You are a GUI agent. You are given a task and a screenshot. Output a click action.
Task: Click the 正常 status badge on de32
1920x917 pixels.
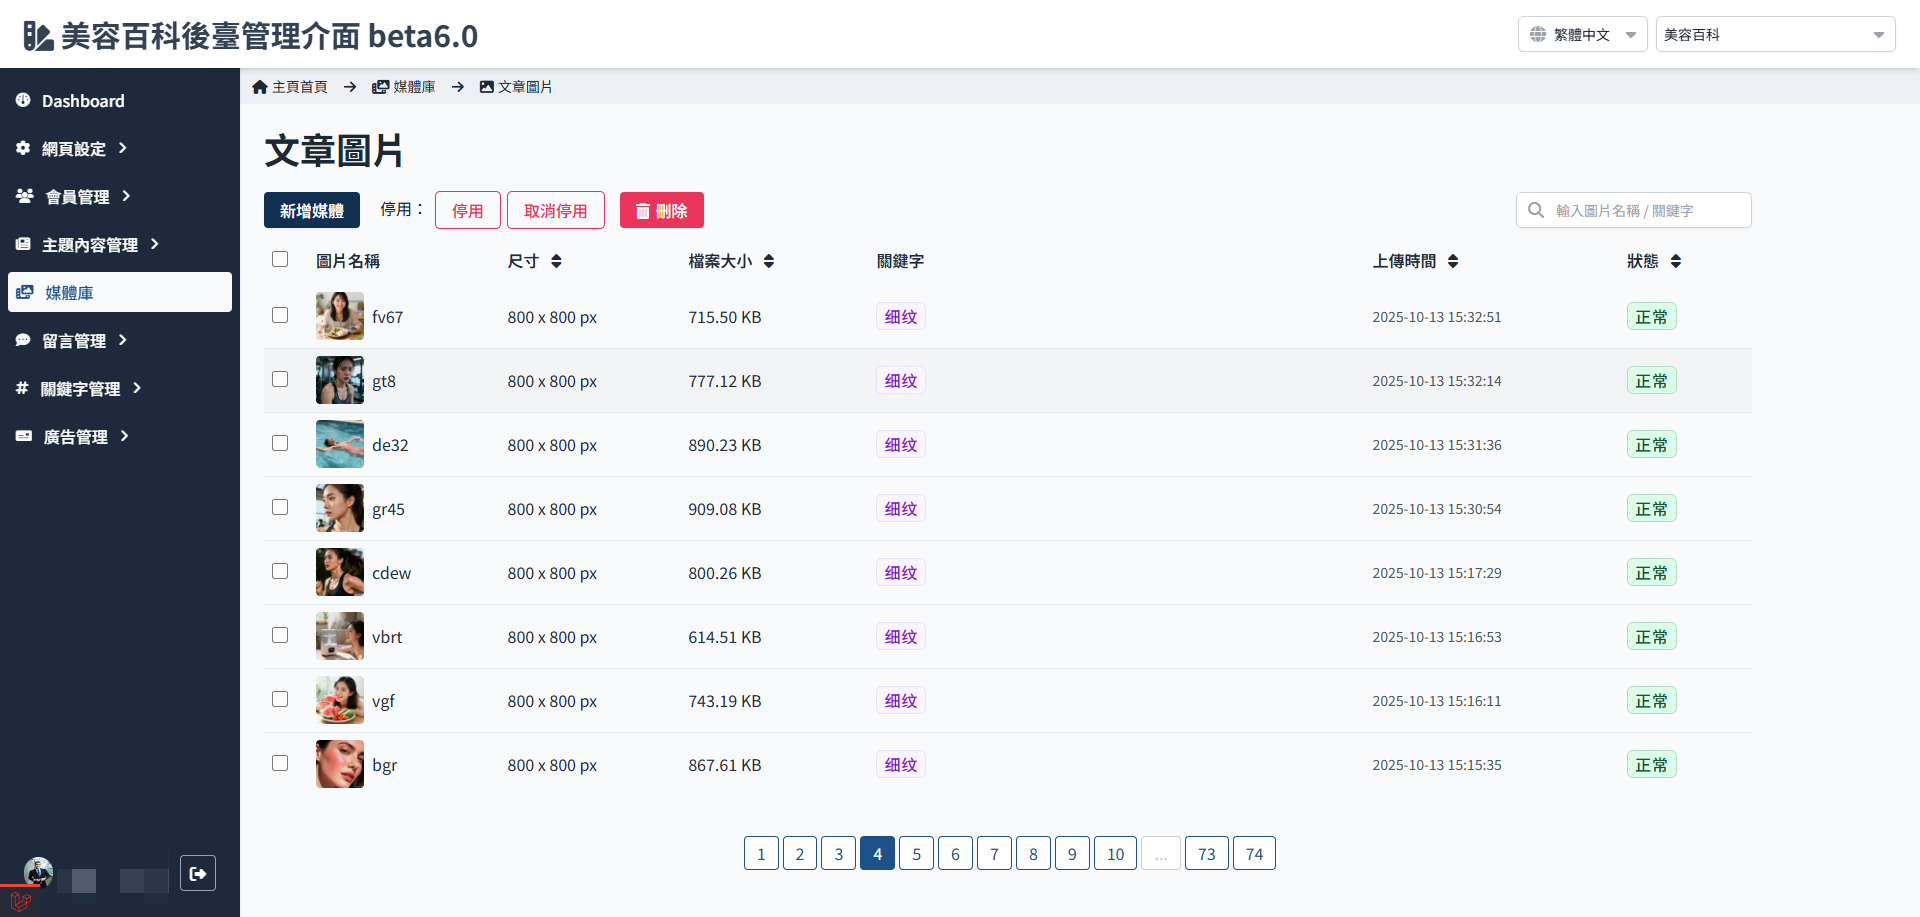[x=1652, y=444]
